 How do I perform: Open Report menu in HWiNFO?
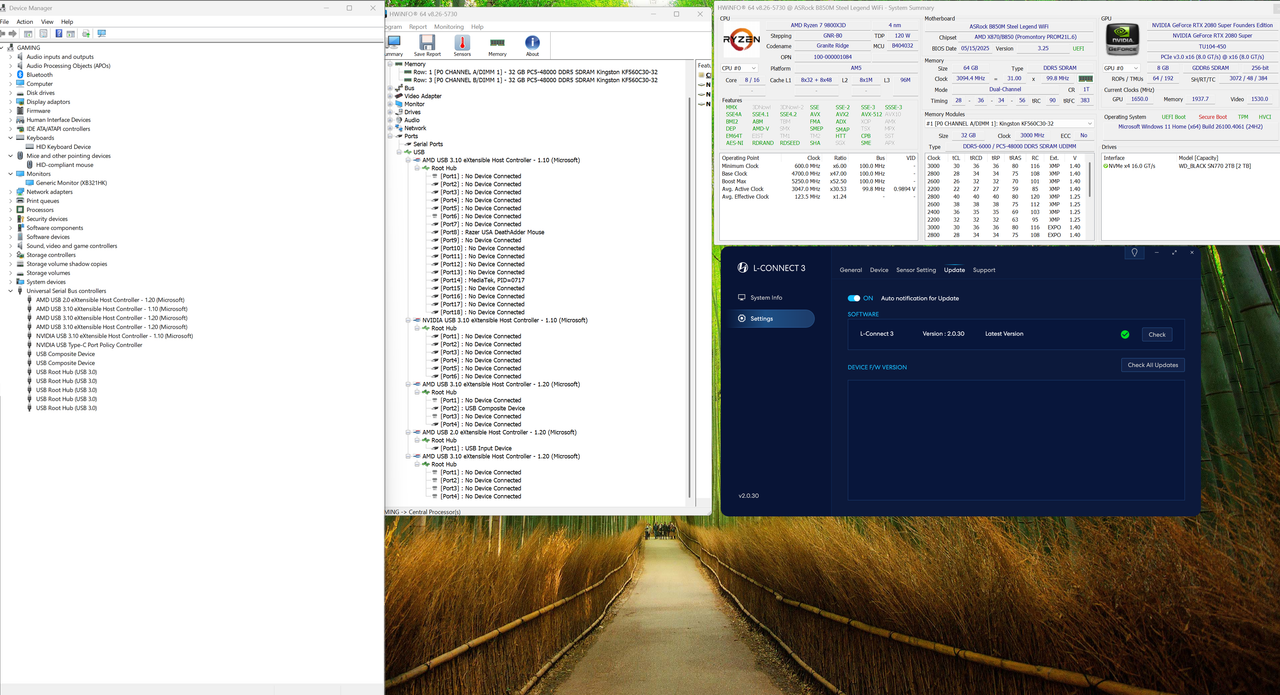417,27
